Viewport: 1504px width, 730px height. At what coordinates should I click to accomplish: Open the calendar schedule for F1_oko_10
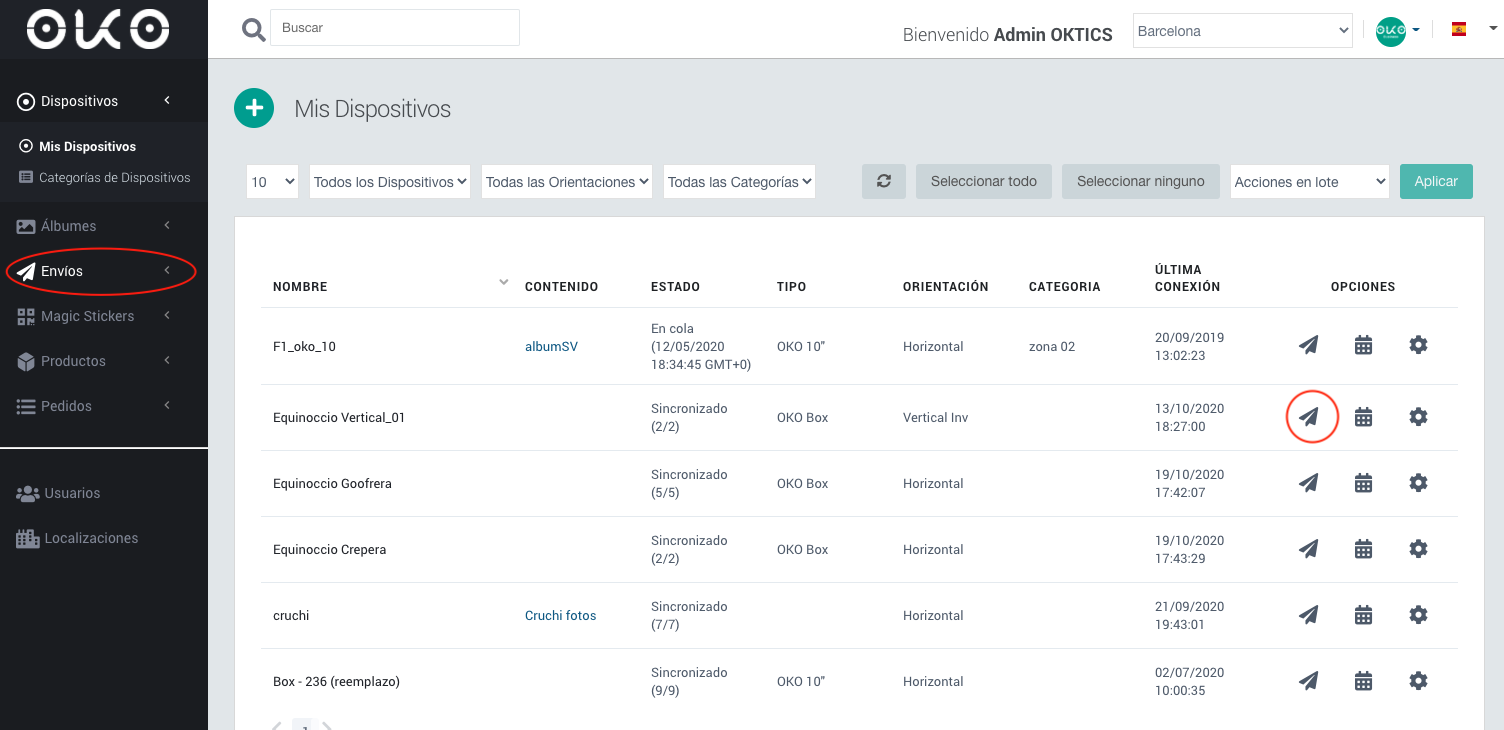pyautogui.click(x=1363, y=345)
